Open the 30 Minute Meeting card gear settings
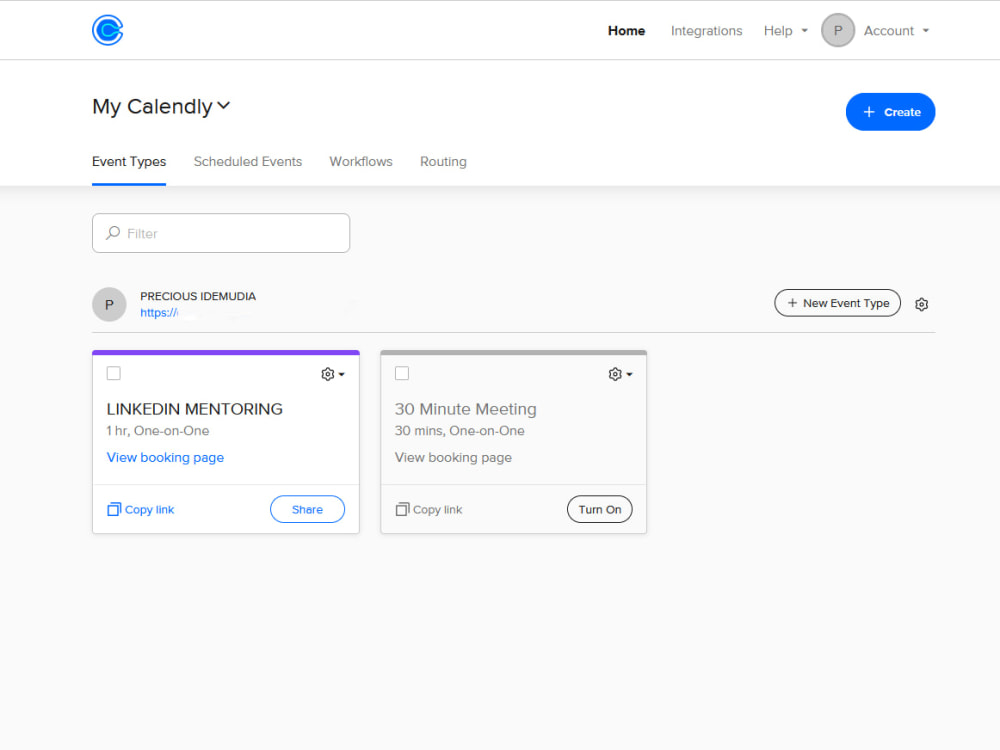Image resolution: width=1000 pixels, height=750 pixels. [620, 374]
